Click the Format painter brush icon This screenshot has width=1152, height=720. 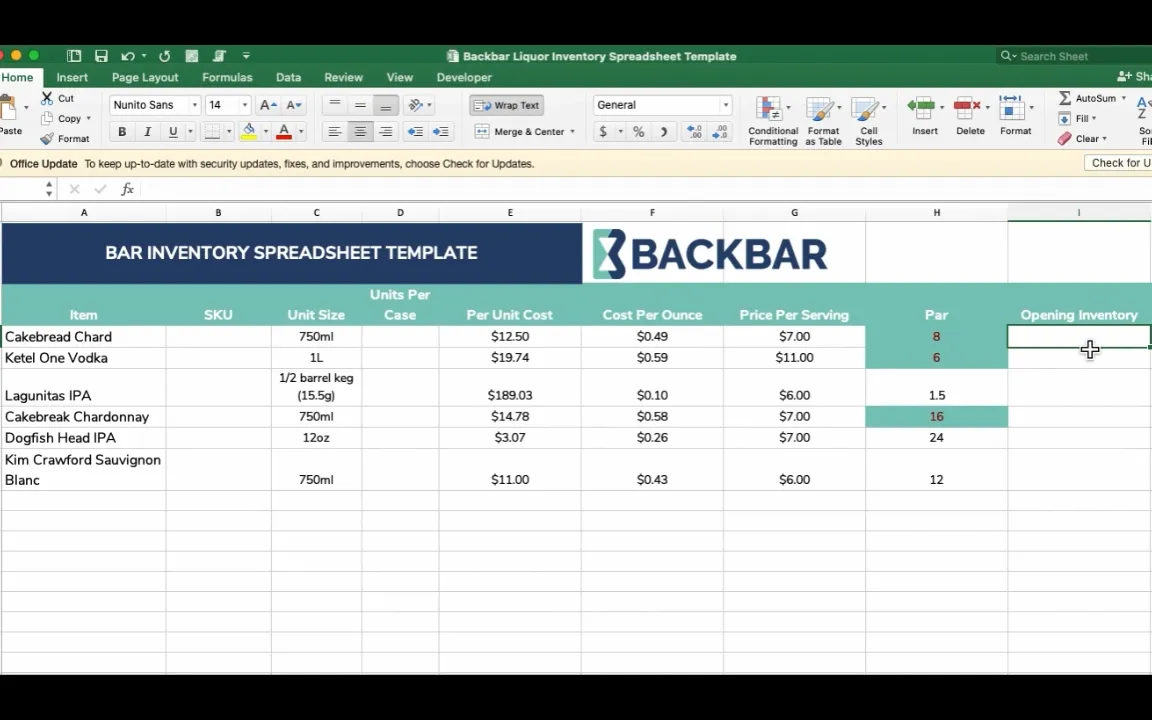(x=47, y=138)
